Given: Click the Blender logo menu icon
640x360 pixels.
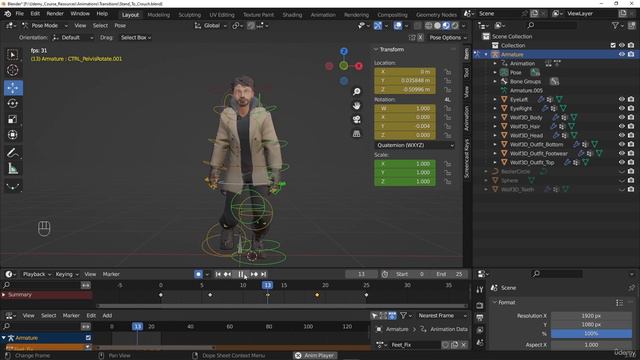Looking at the screenshot, I should pyautogui.click(x=8, y=13).
